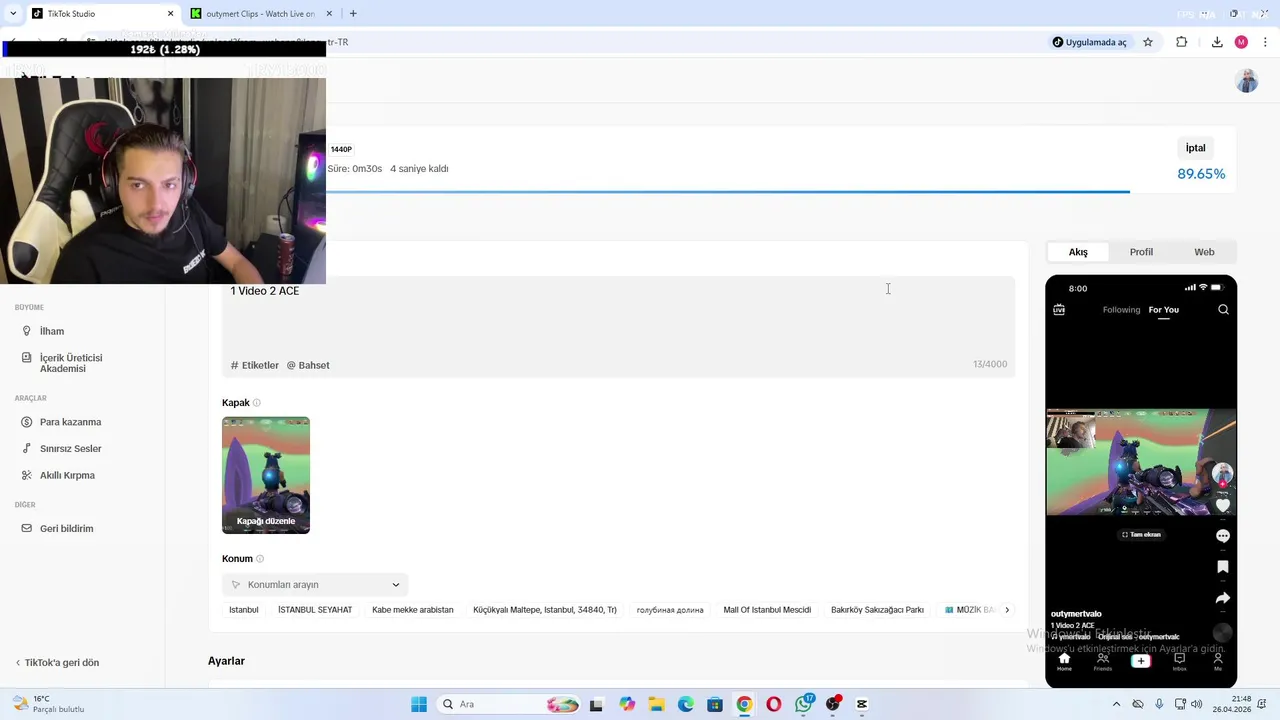Select For You in phone preview

coord(1163,310)
